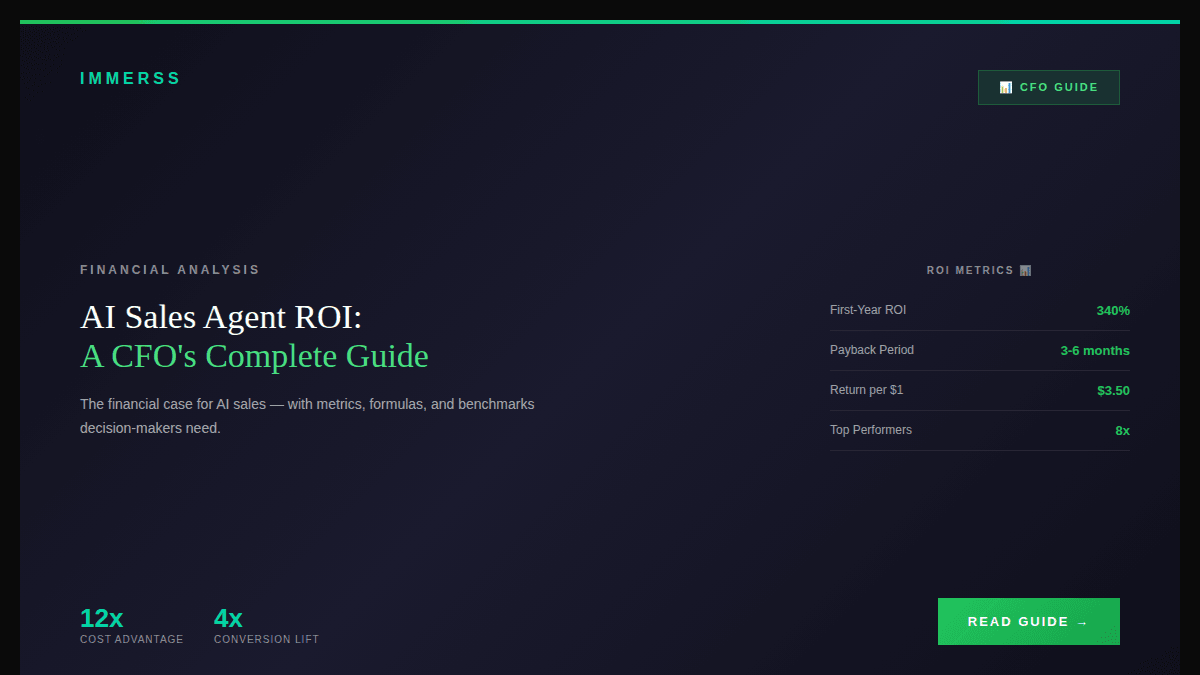Image resolution: width=1200 pixels, height=675 pixels.
Task: Click the green subtitle A CFO's Complete Guide
Action: point(254,356)
